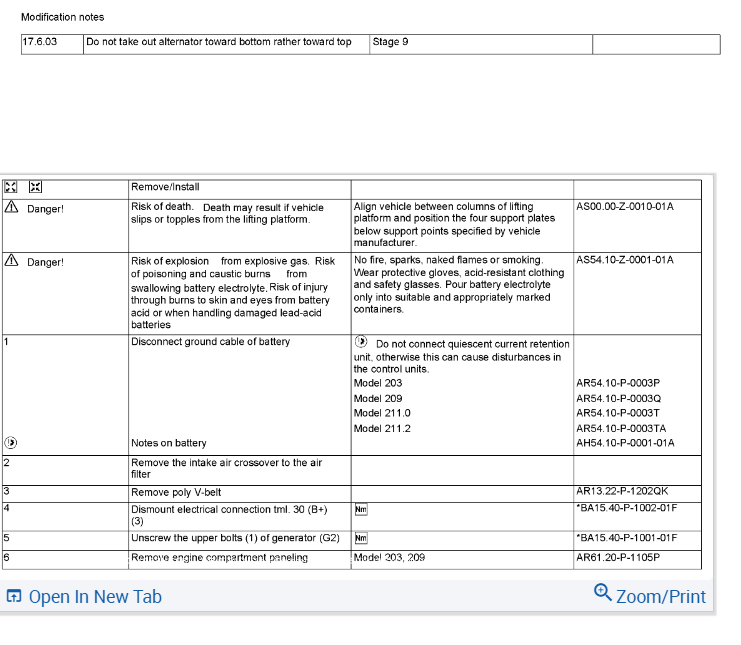Select the 17.6.03 modification note row
This screenshot has height=645, width=741.
pyautogui.click(x=370, y=44)
